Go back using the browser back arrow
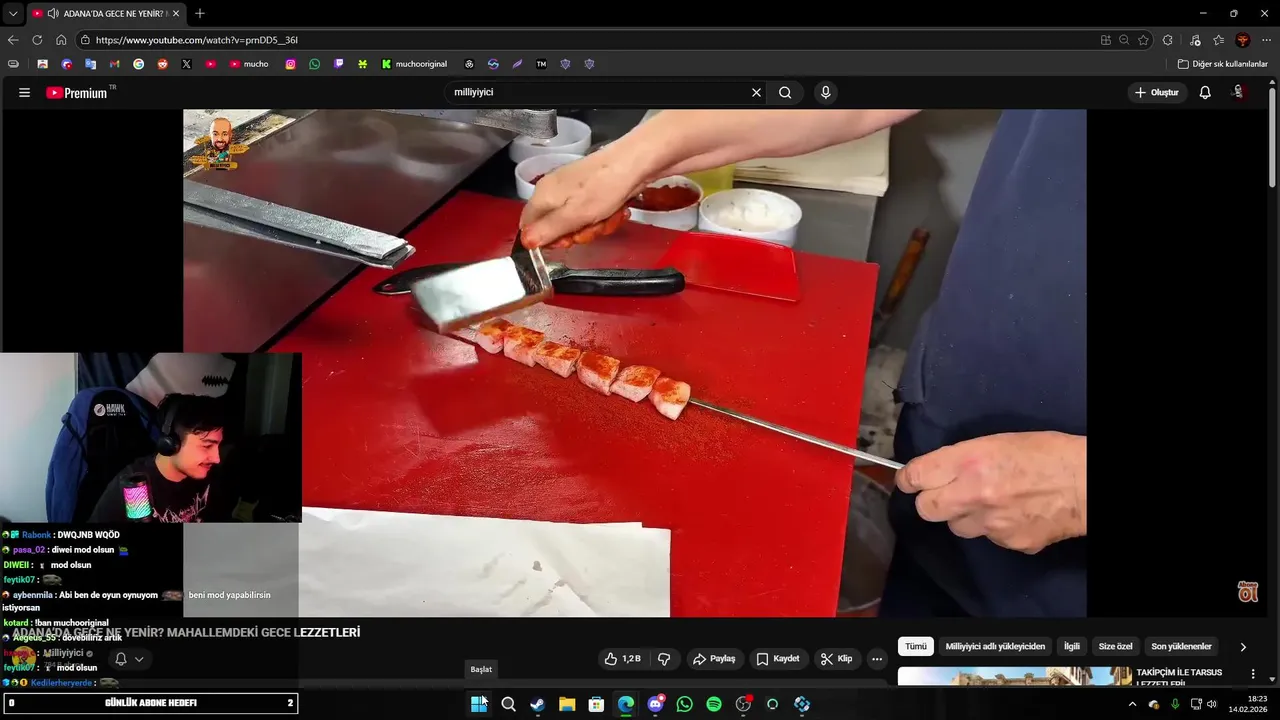This screenshot has width=1280, height=720. tap(13, 40)
